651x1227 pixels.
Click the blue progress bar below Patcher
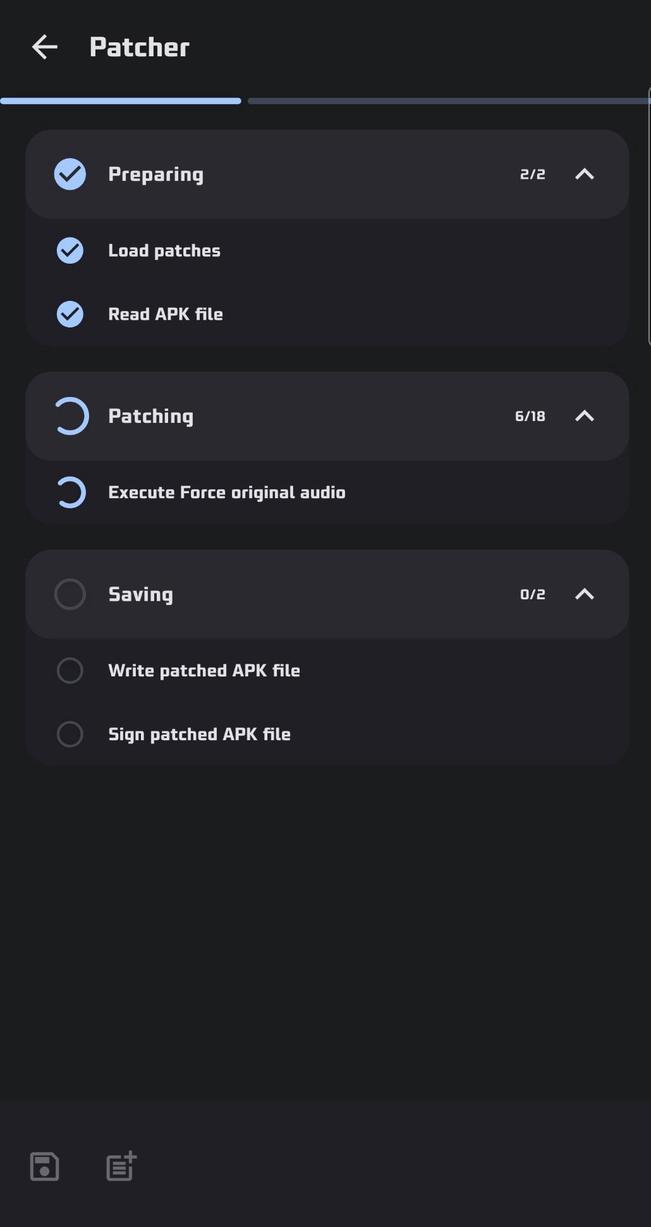tap(120, 100)
